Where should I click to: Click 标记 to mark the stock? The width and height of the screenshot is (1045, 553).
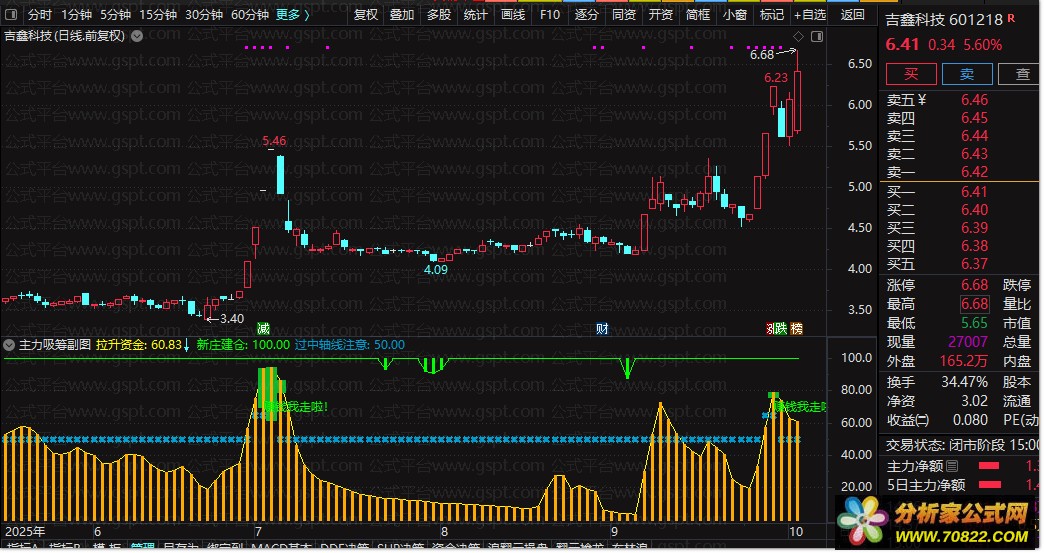coord(772,15)
